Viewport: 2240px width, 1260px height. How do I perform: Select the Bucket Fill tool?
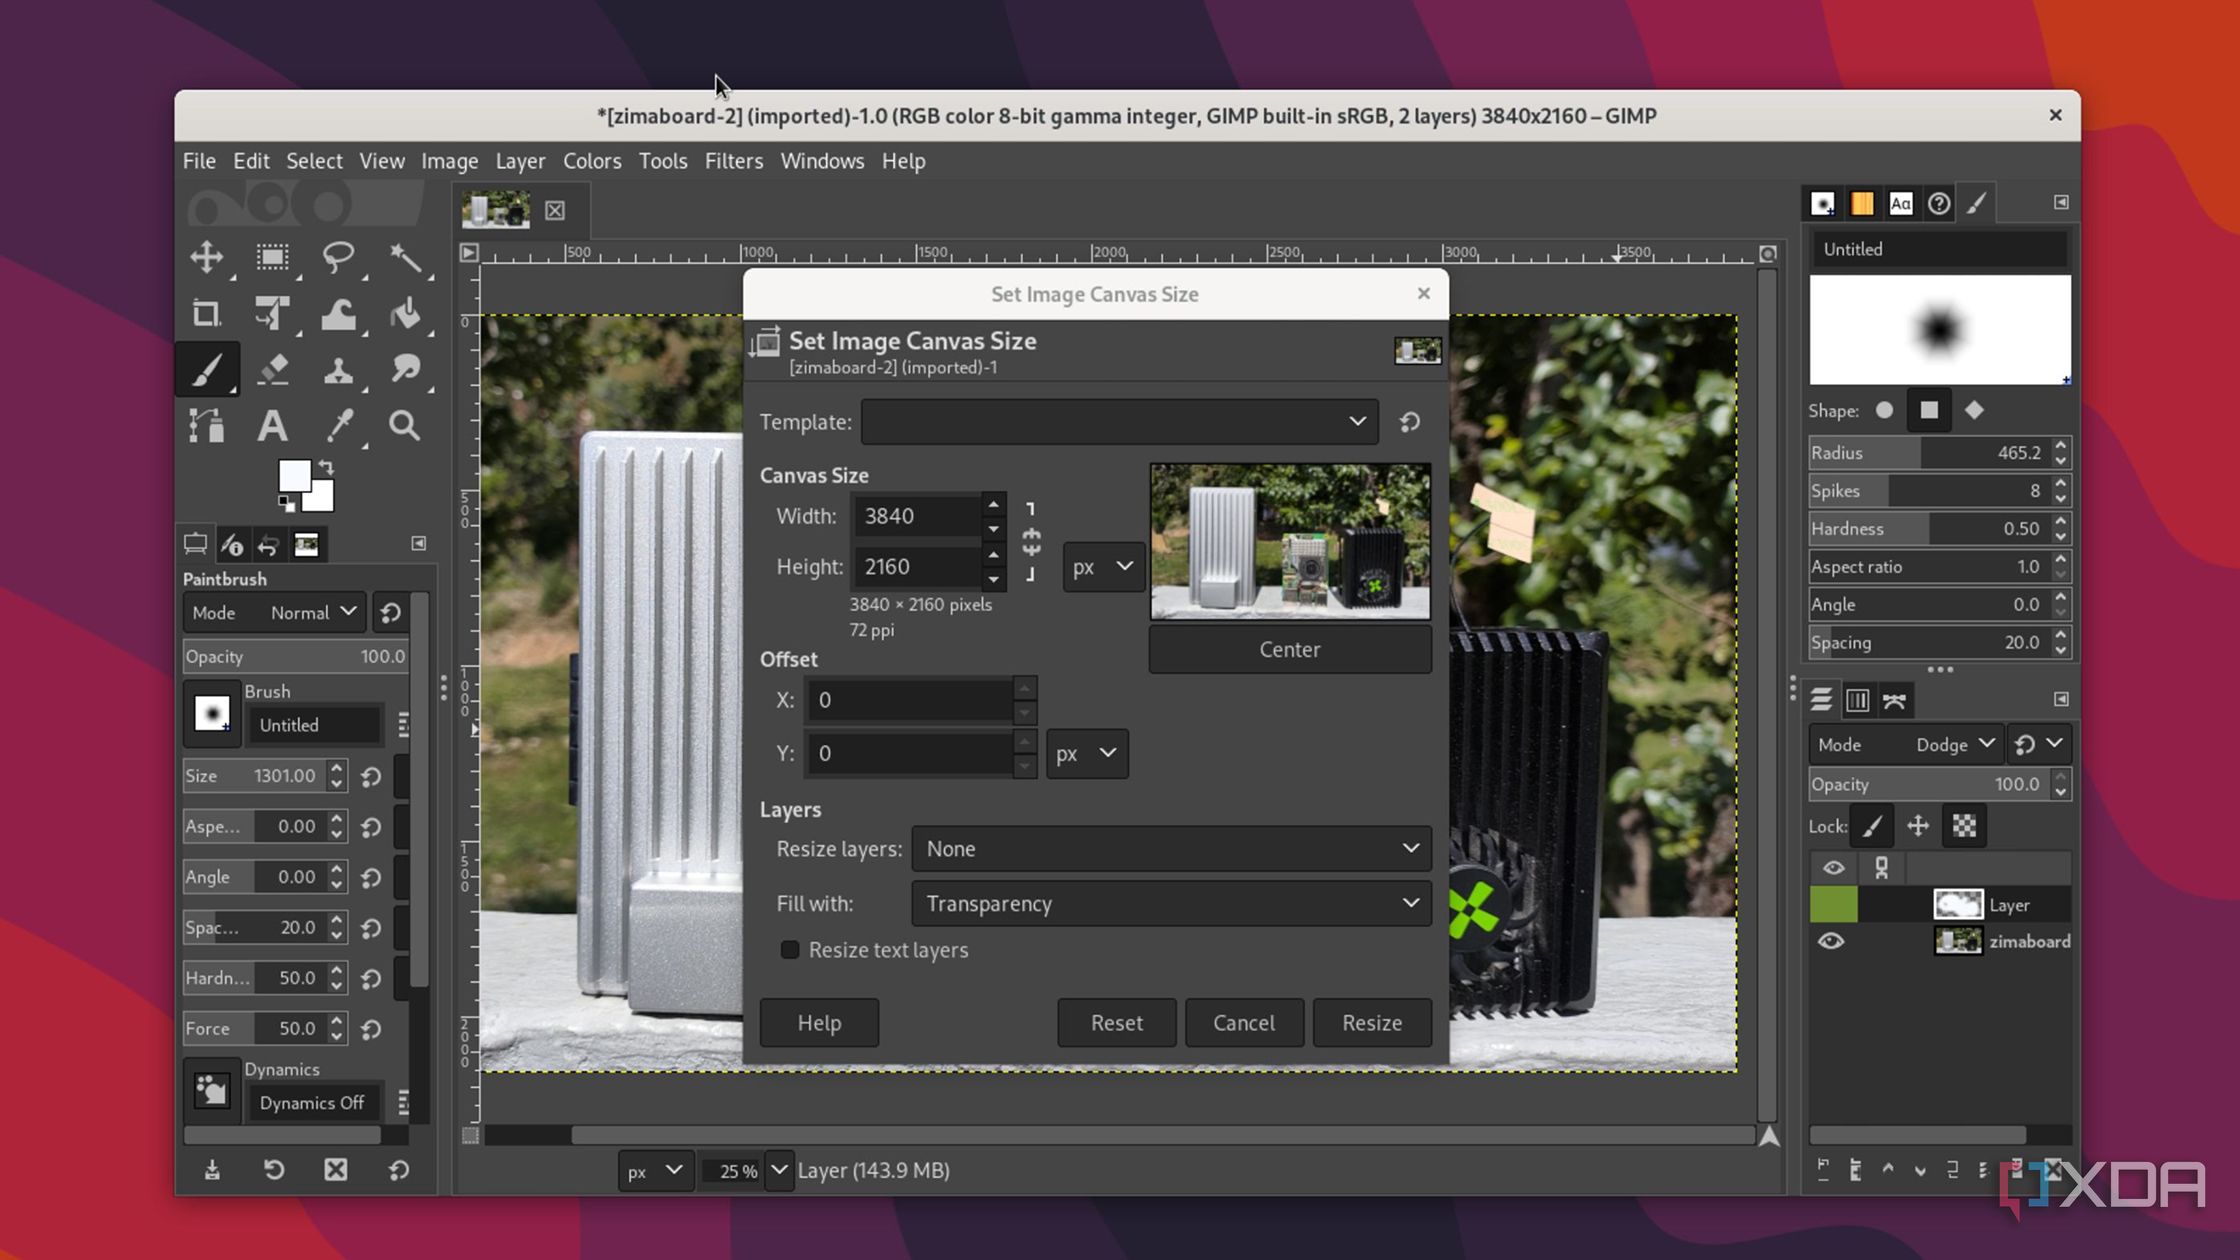[405, 314]
